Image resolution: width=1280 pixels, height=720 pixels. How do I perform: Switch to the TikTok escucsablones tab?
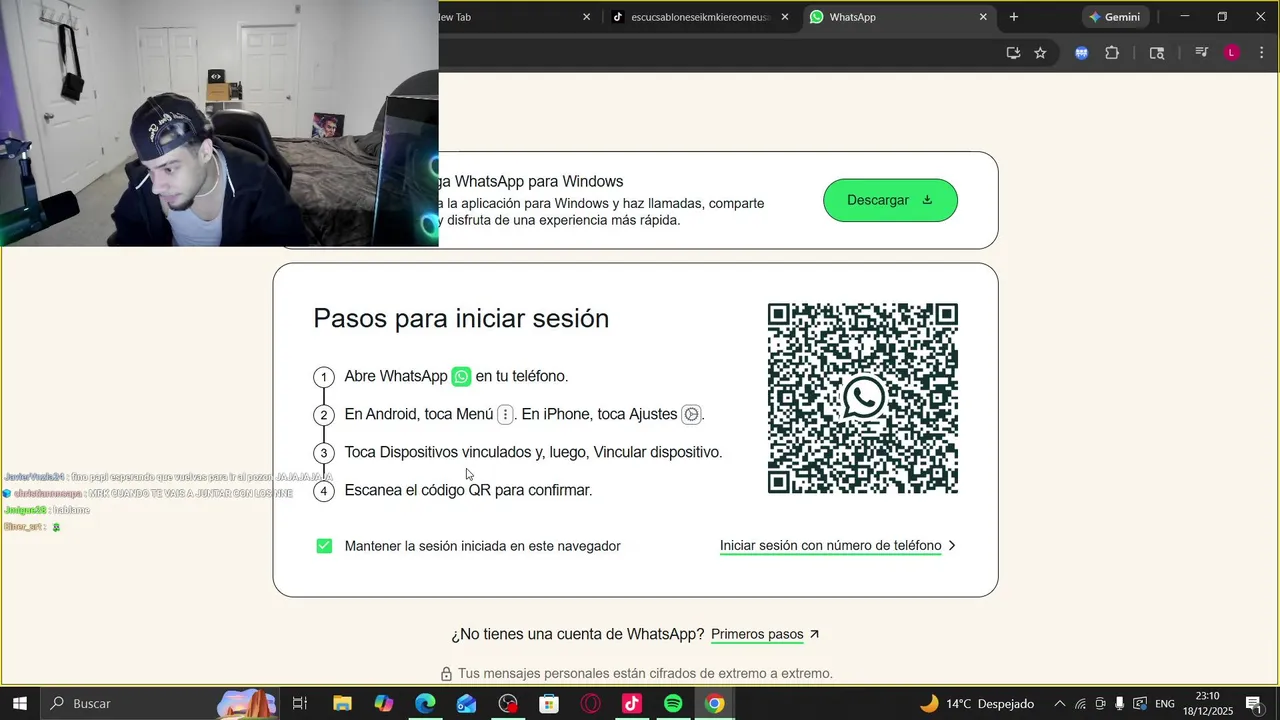pos(700,17)
